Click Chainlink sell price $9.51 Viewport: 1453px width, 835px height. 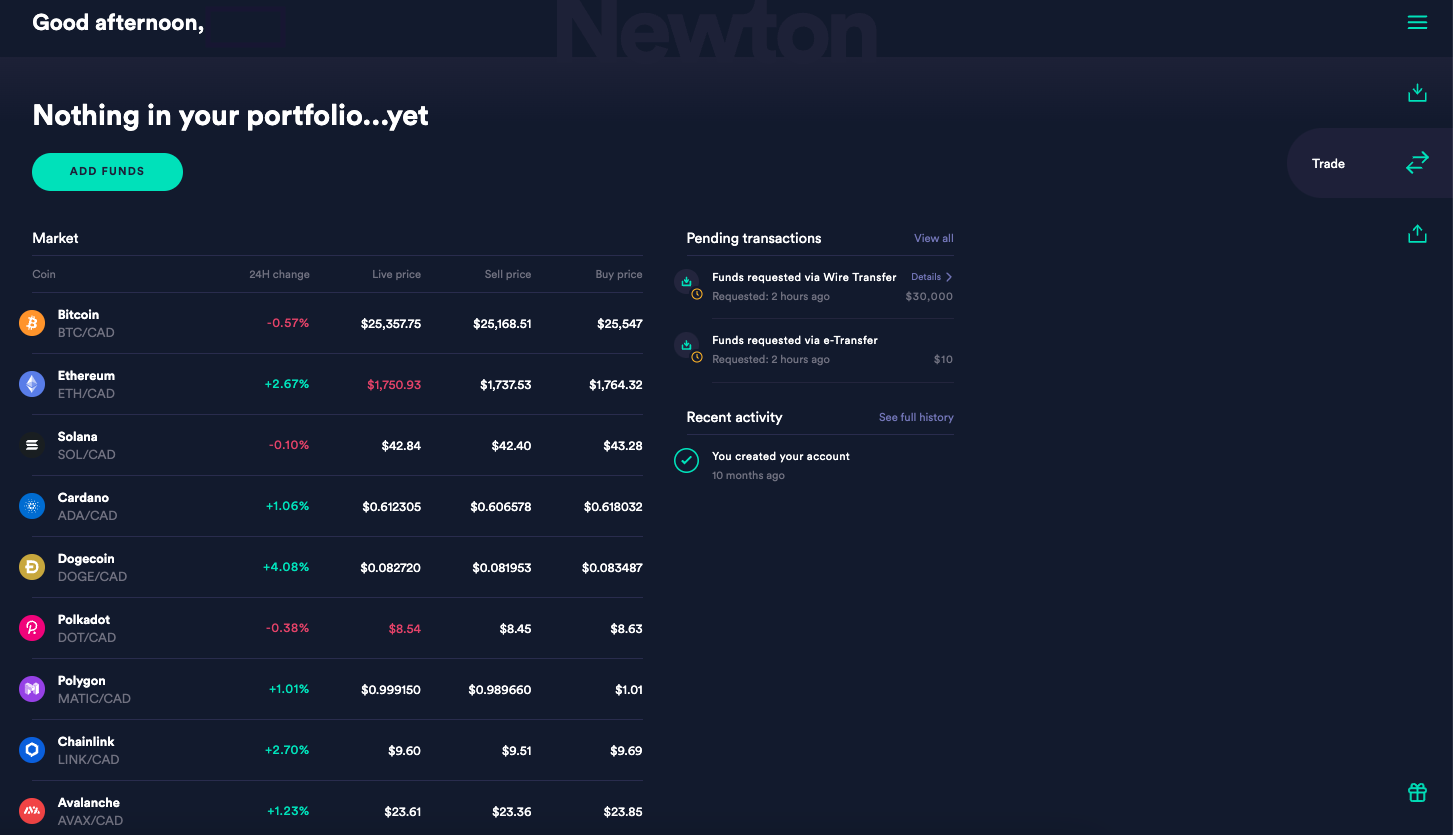click(515, 751)
